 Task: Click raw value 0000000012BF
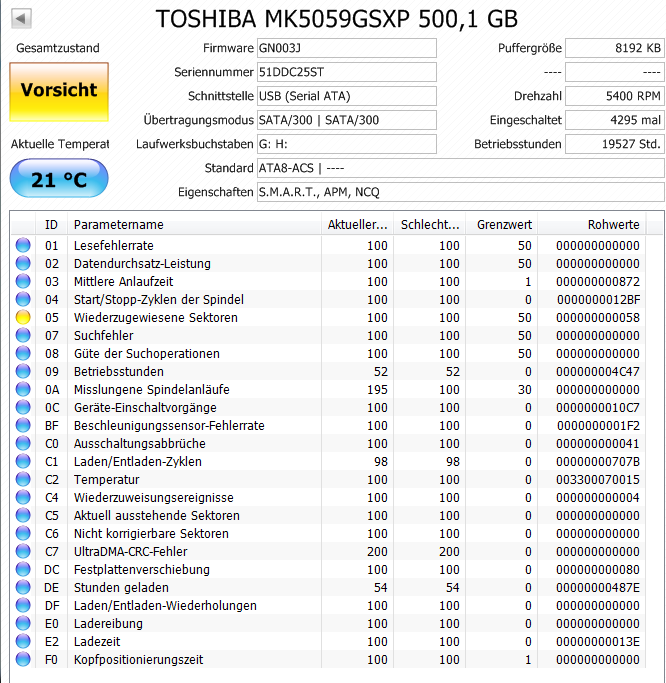pos(598,300)
